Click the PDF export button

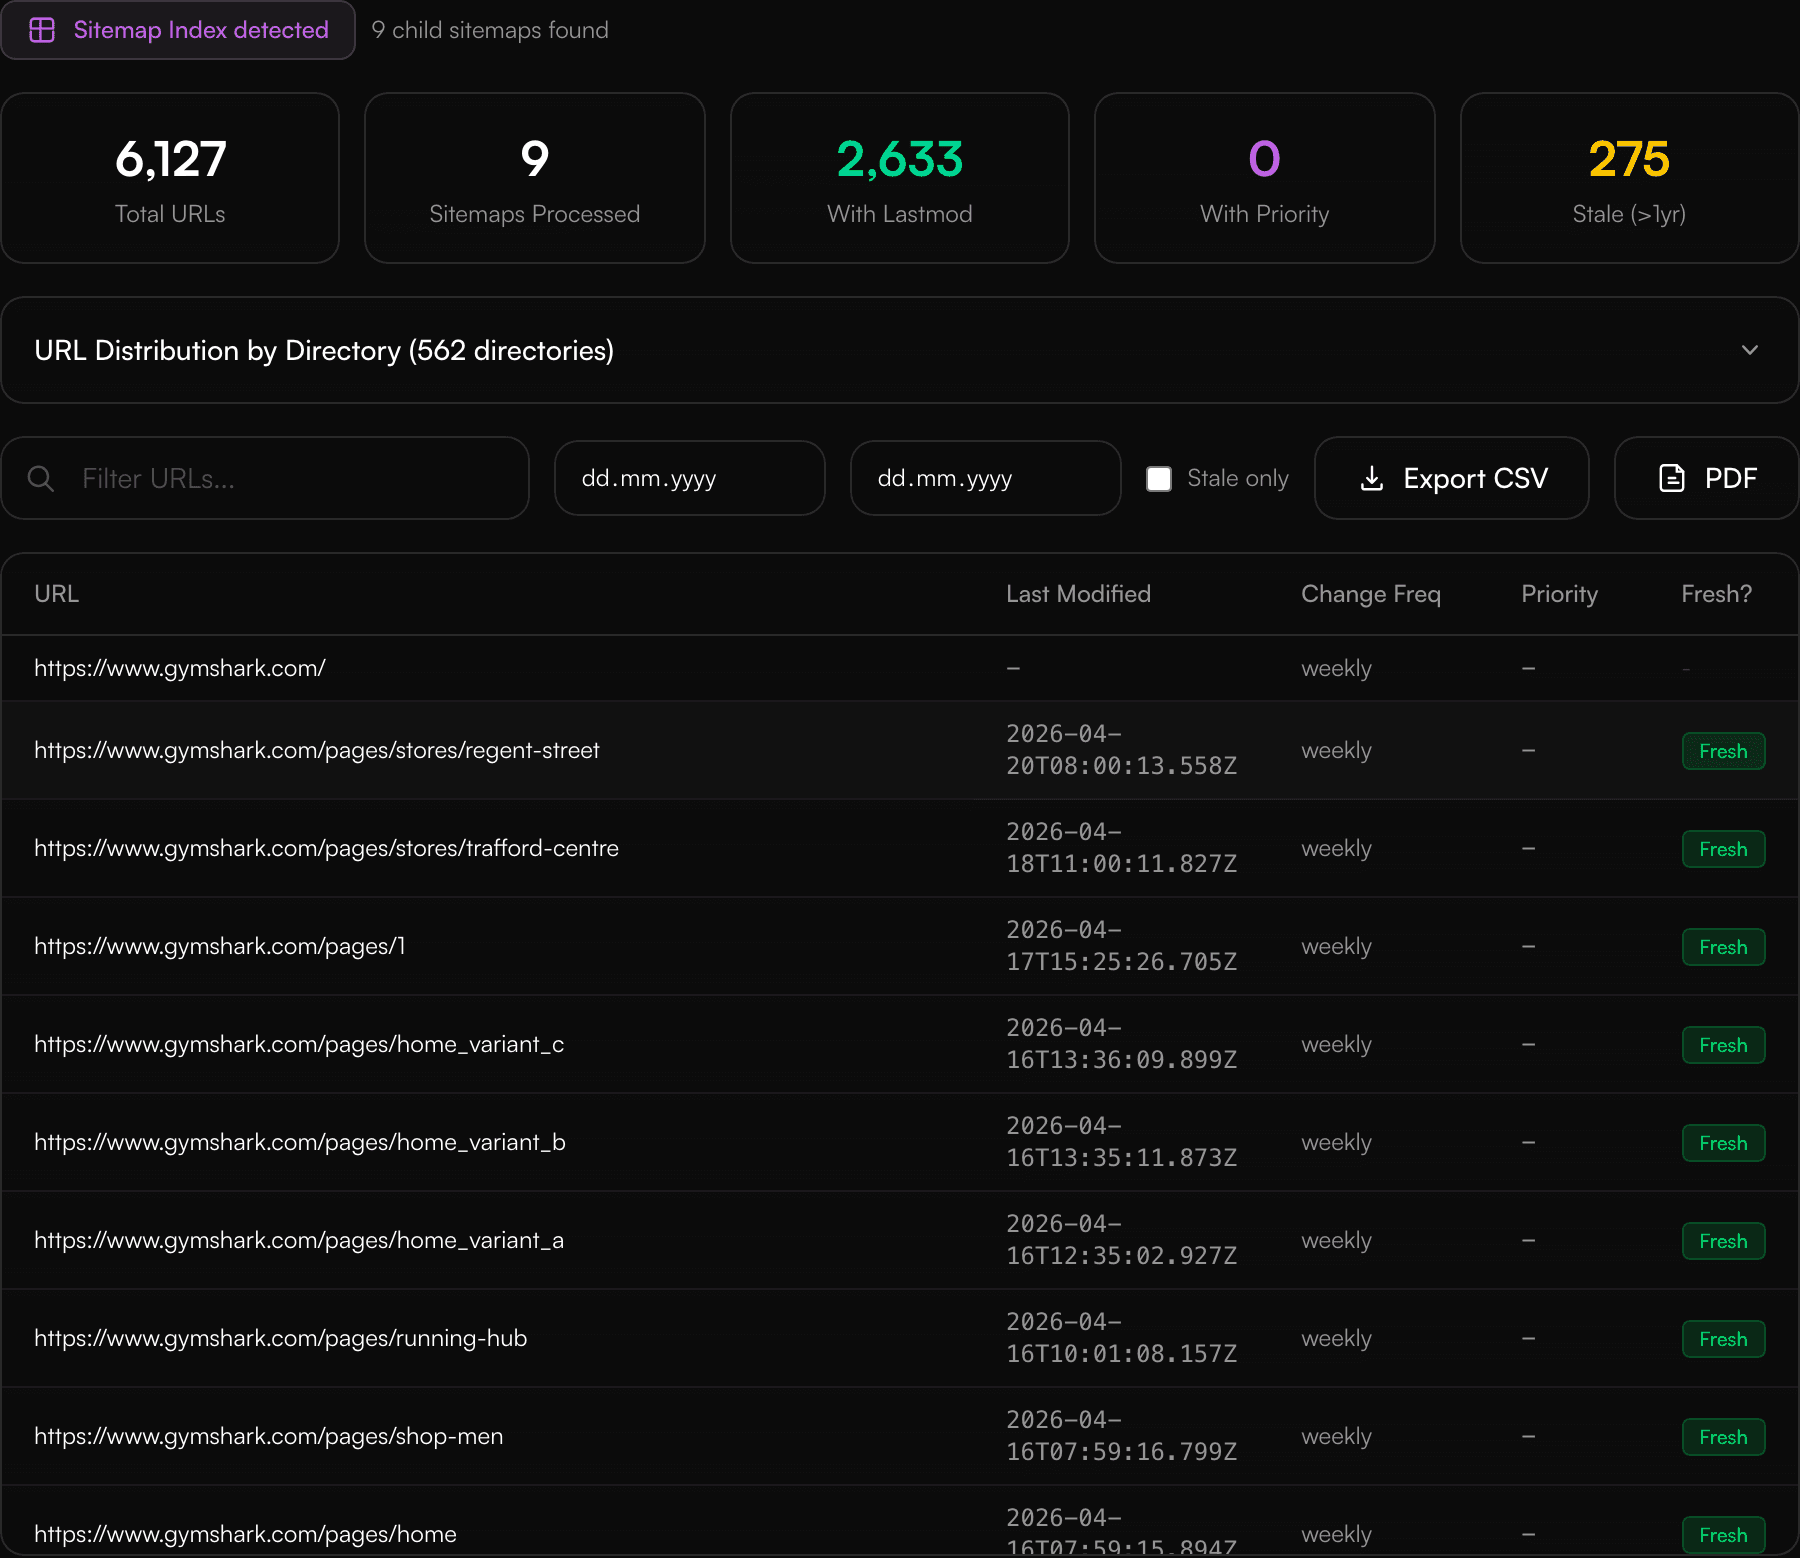(x=1705, y=478)
